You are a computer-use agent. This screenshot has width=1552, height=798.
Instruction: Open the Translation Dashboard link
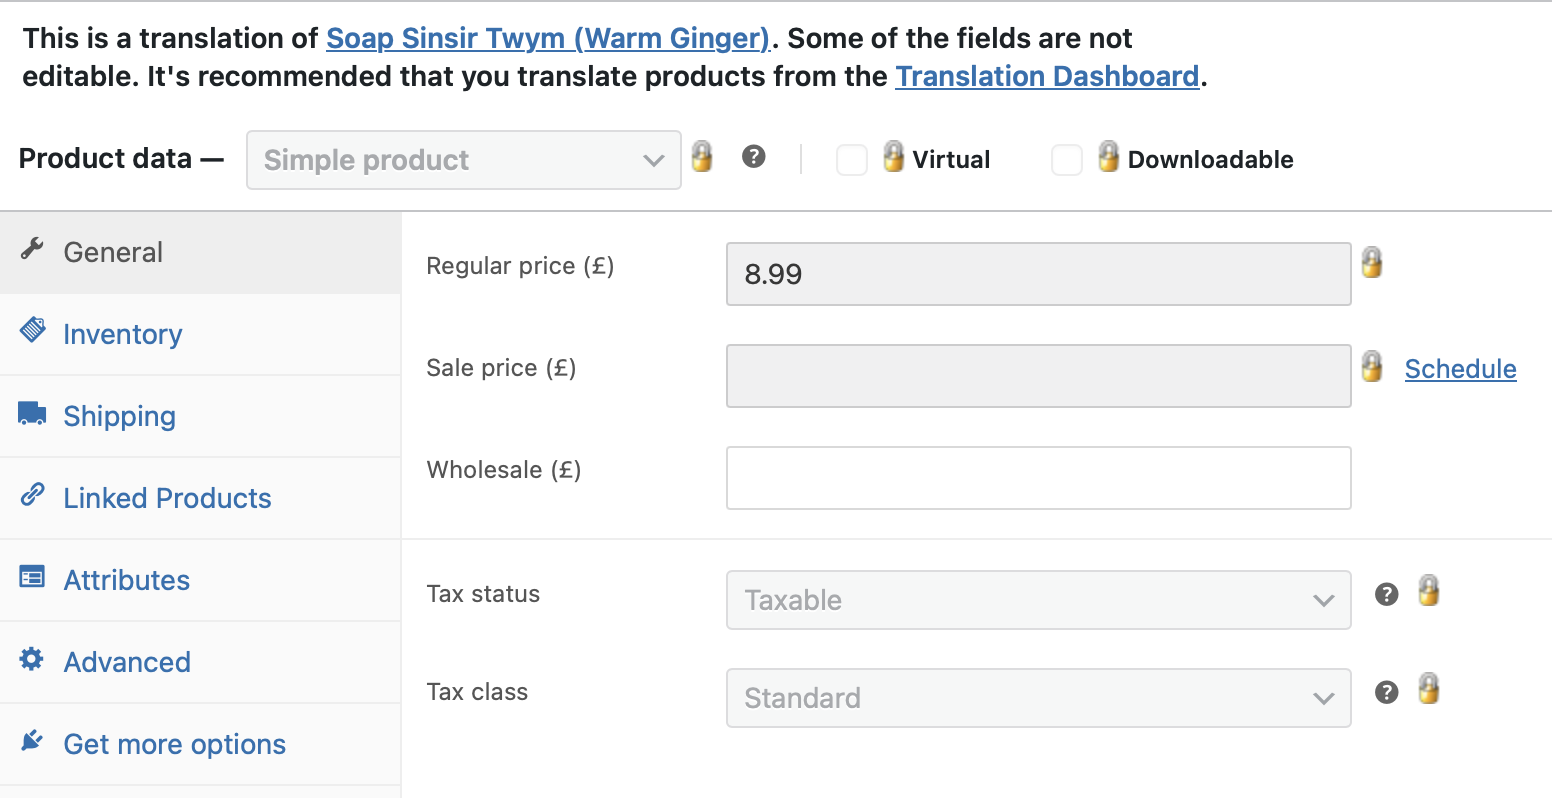1047,76
